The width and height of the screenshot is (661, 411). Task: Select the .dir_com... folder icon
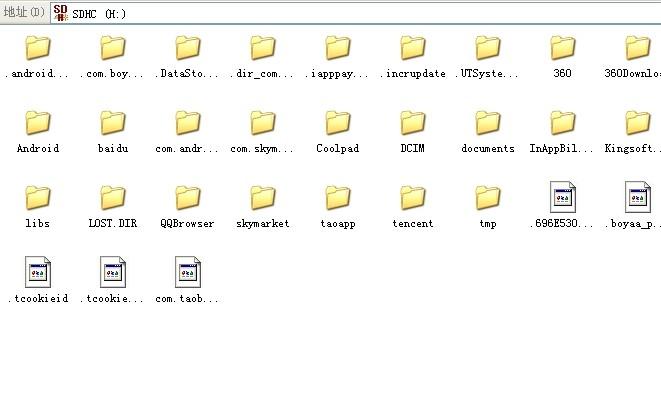(x=263, y=48)
